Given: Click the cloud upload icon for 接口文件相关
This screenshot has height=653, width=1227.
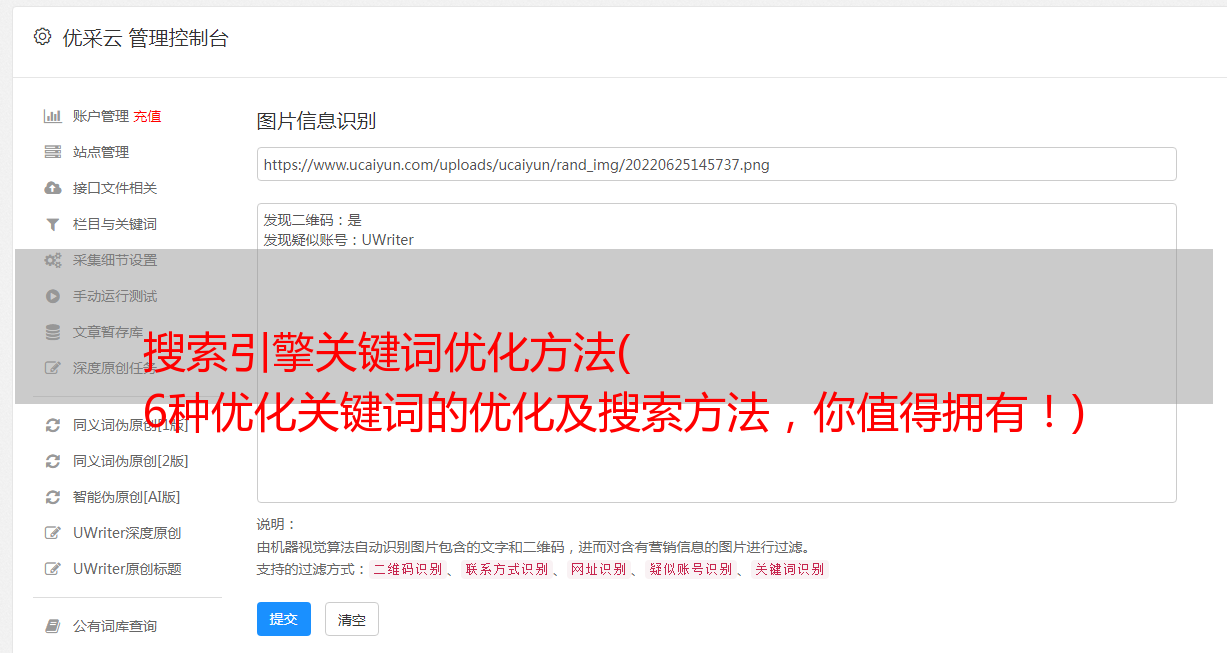Looking at the screenshot, I should pyautogui.click(x=53, y=188).
